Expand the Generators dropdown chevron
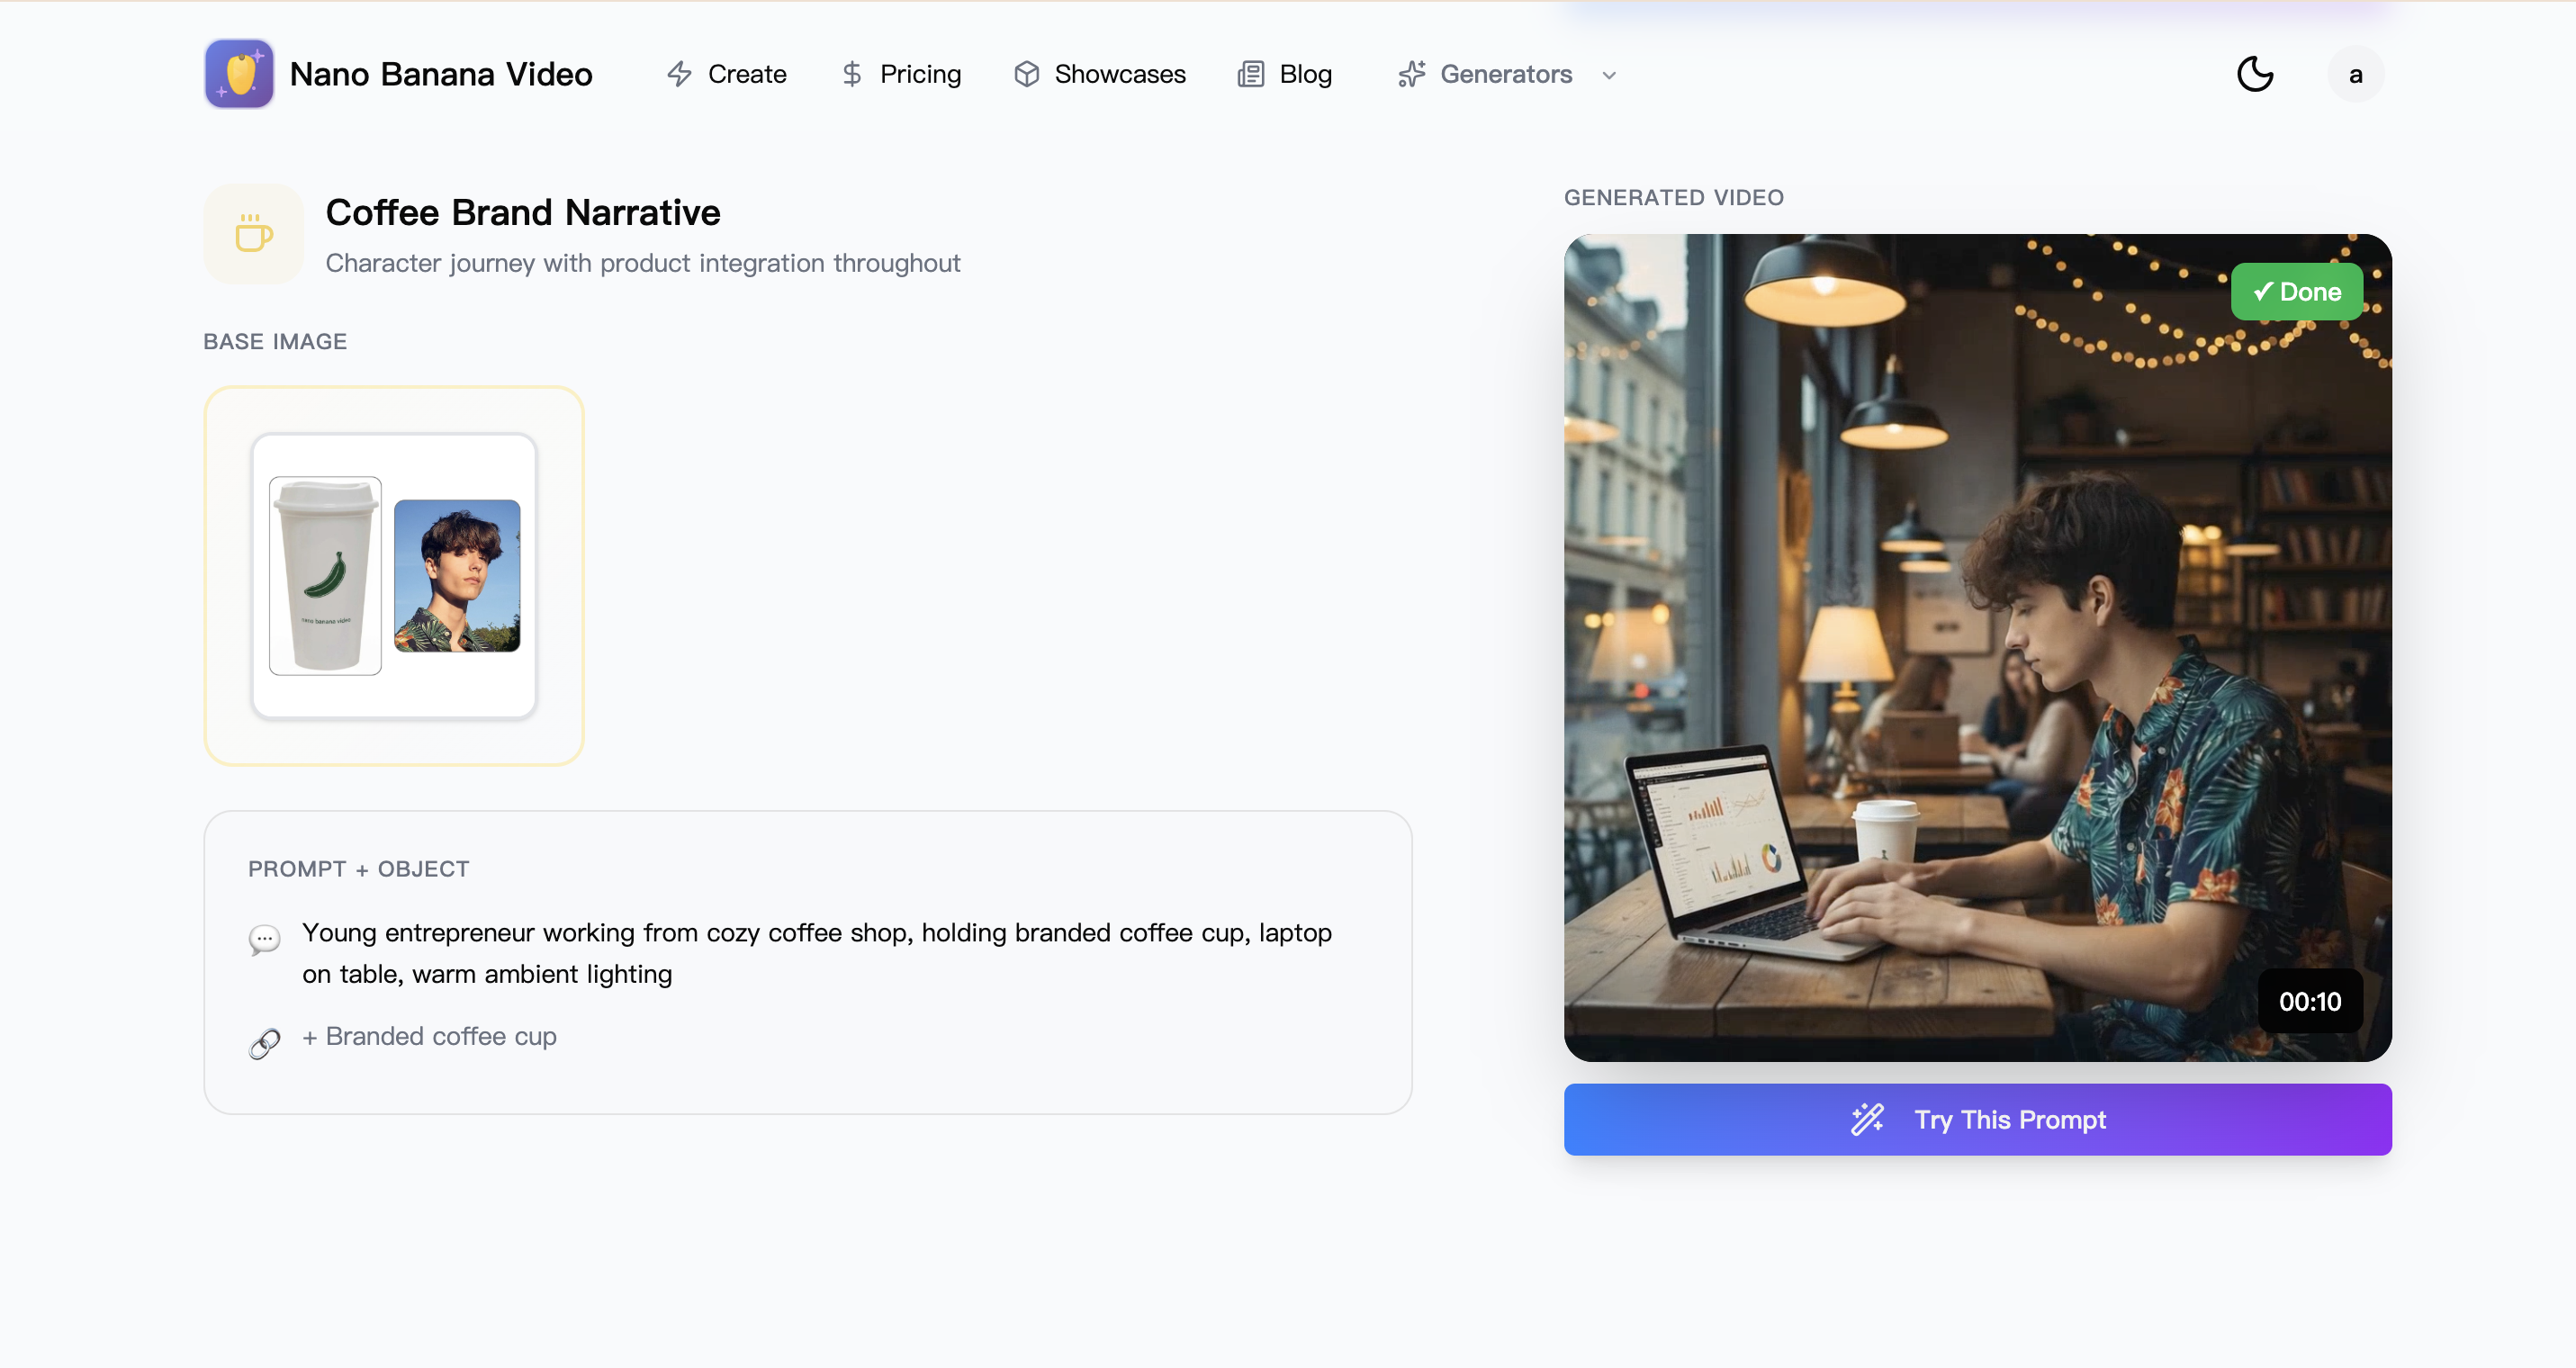2576x1368 pixels. [1608, 76]
